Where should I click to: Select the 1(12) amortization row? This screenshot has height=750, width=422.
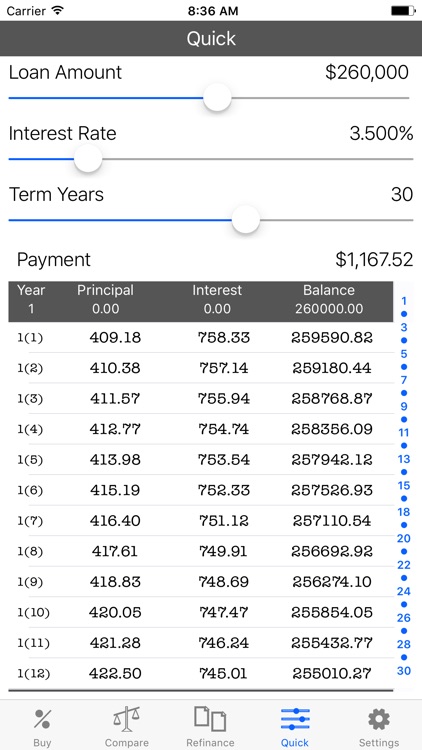point(201,673)
